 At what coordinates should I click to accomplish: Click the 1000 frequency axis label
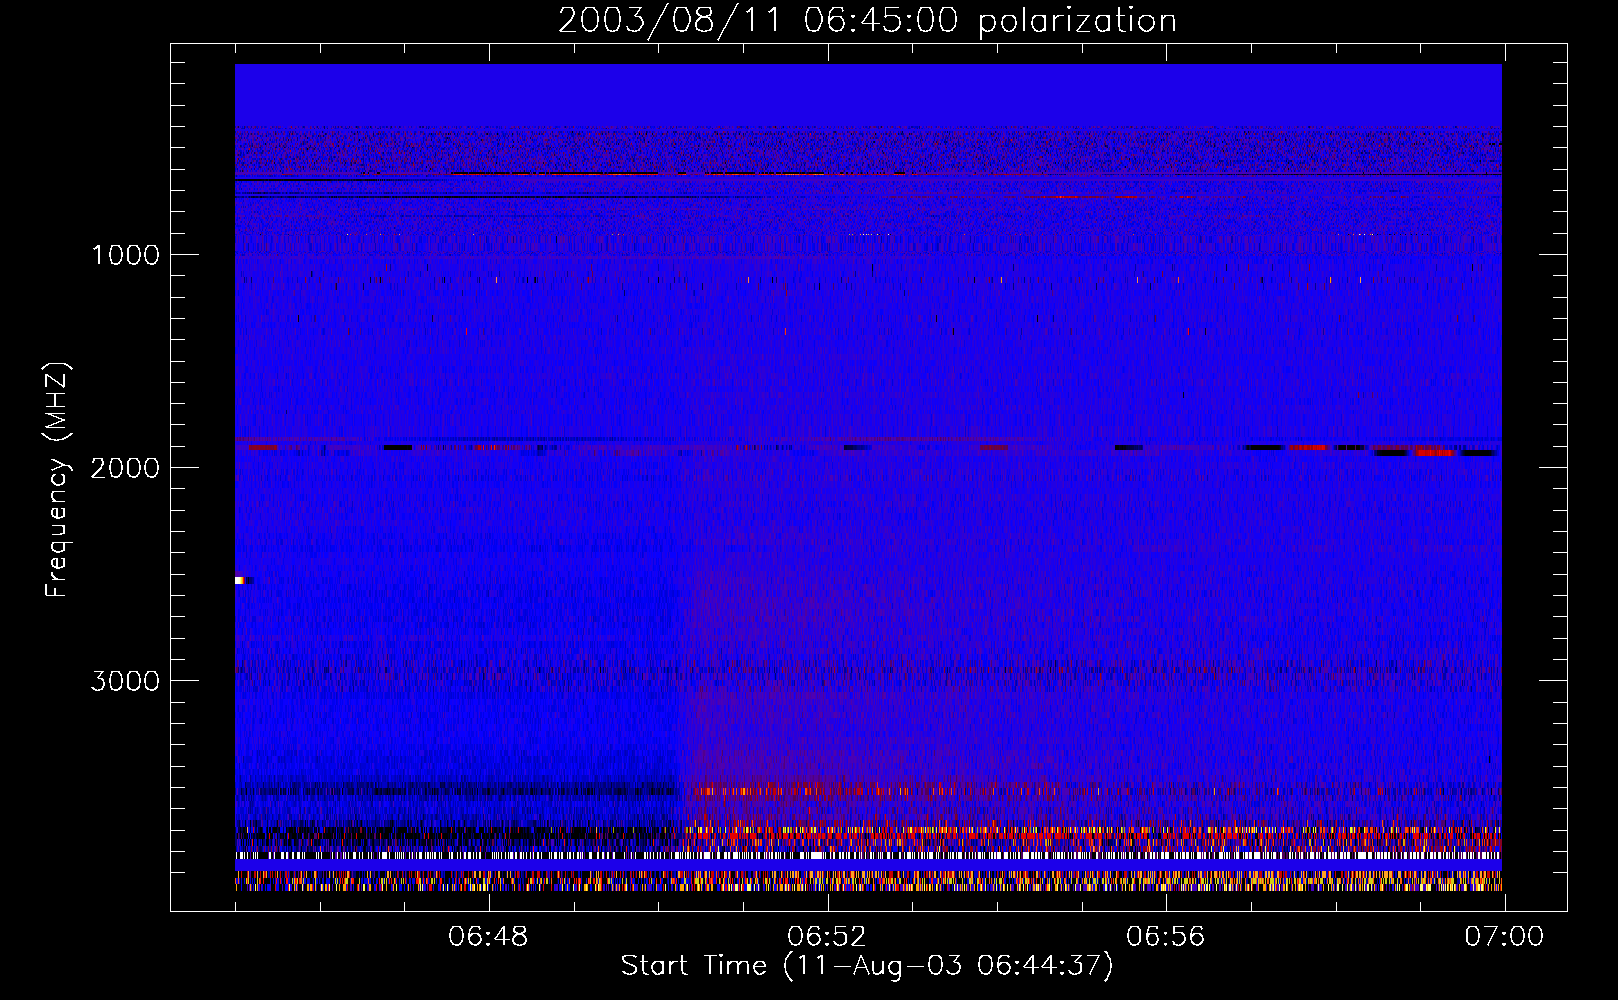pyautogui.click(x=125, y=255)
